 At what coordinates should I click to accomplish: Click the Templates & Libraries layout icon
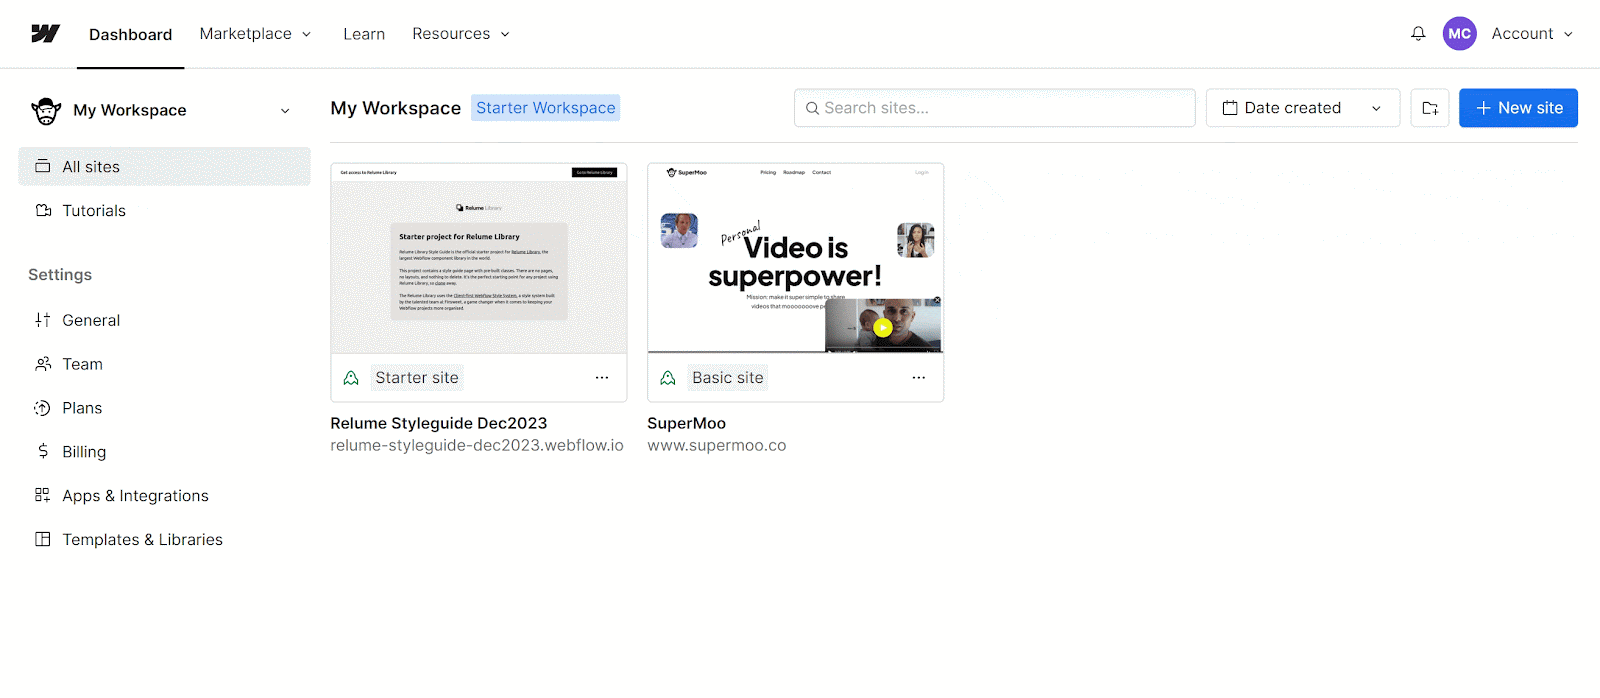pos(43,539)
